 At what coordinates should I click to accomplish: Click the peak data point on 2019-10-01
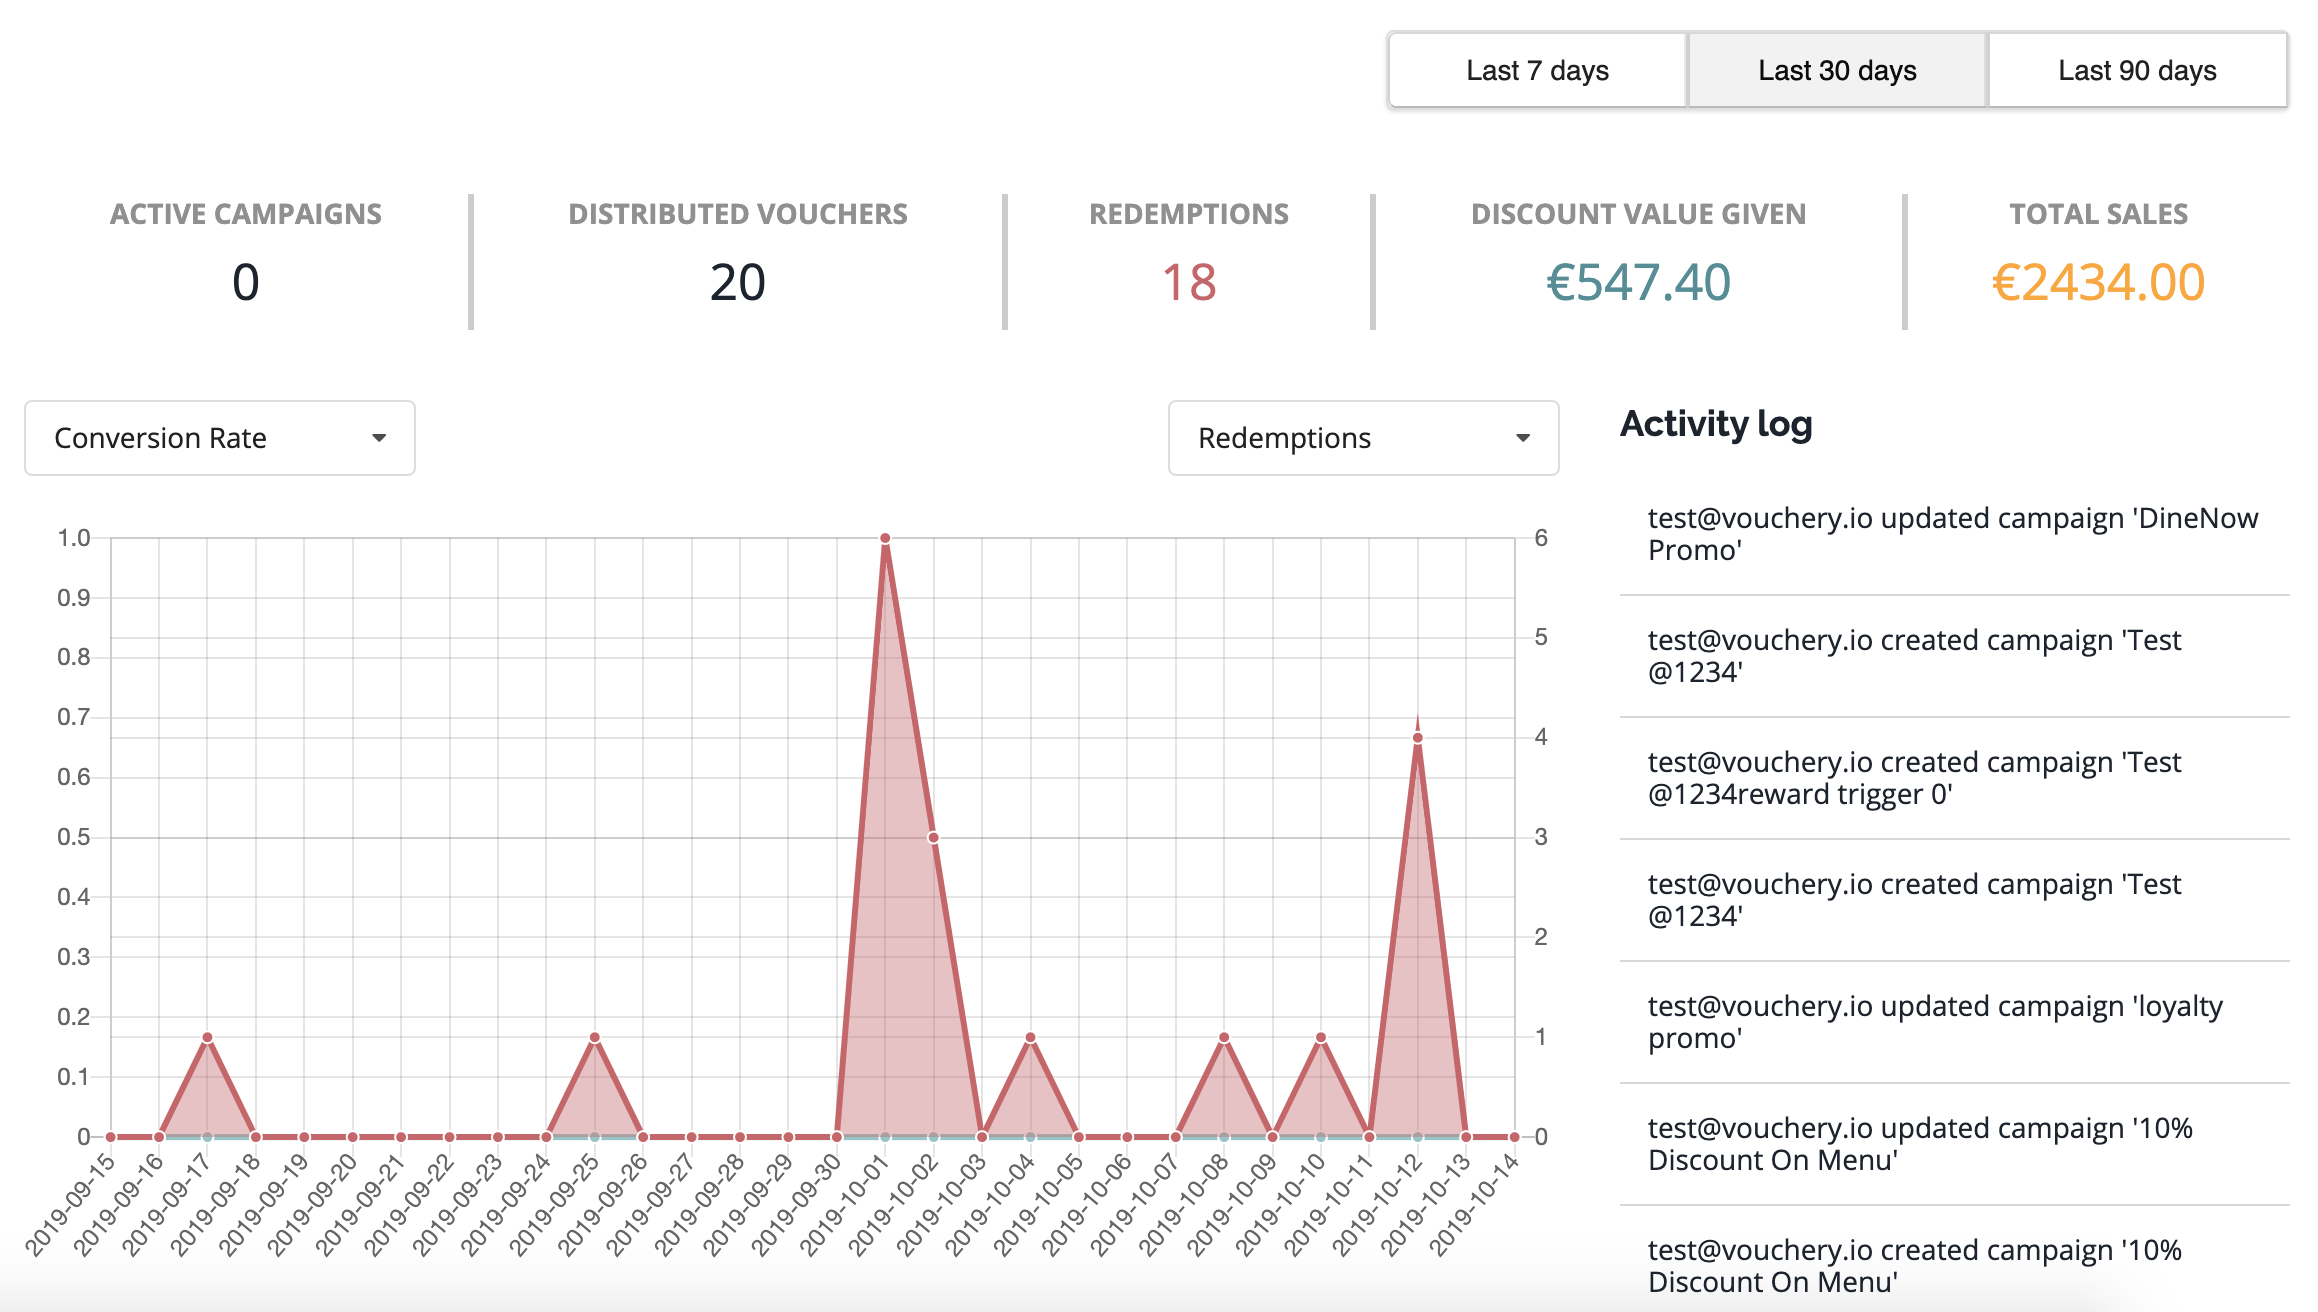pyautogui.click(x=885, y=538)
